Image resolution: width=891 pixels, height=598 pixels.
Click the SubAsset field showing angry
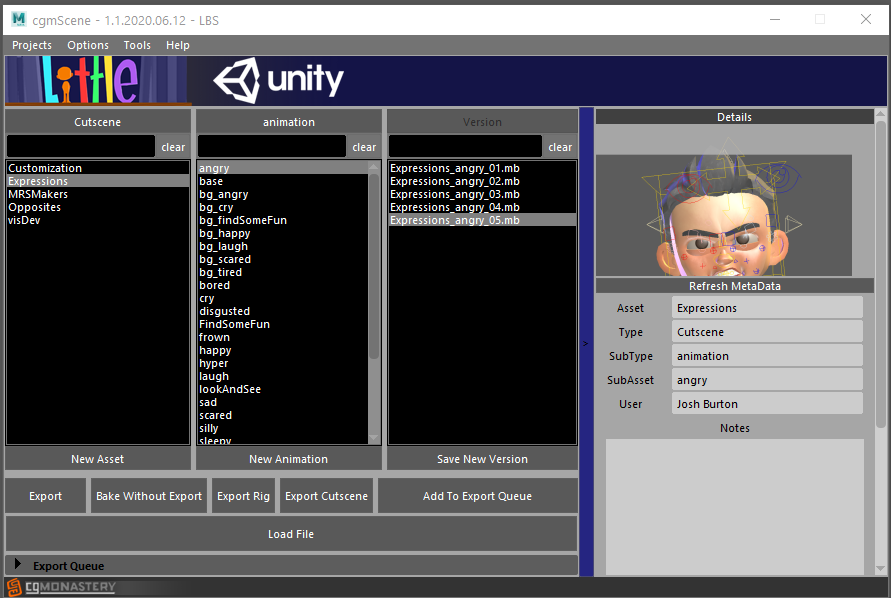[767, 380]
